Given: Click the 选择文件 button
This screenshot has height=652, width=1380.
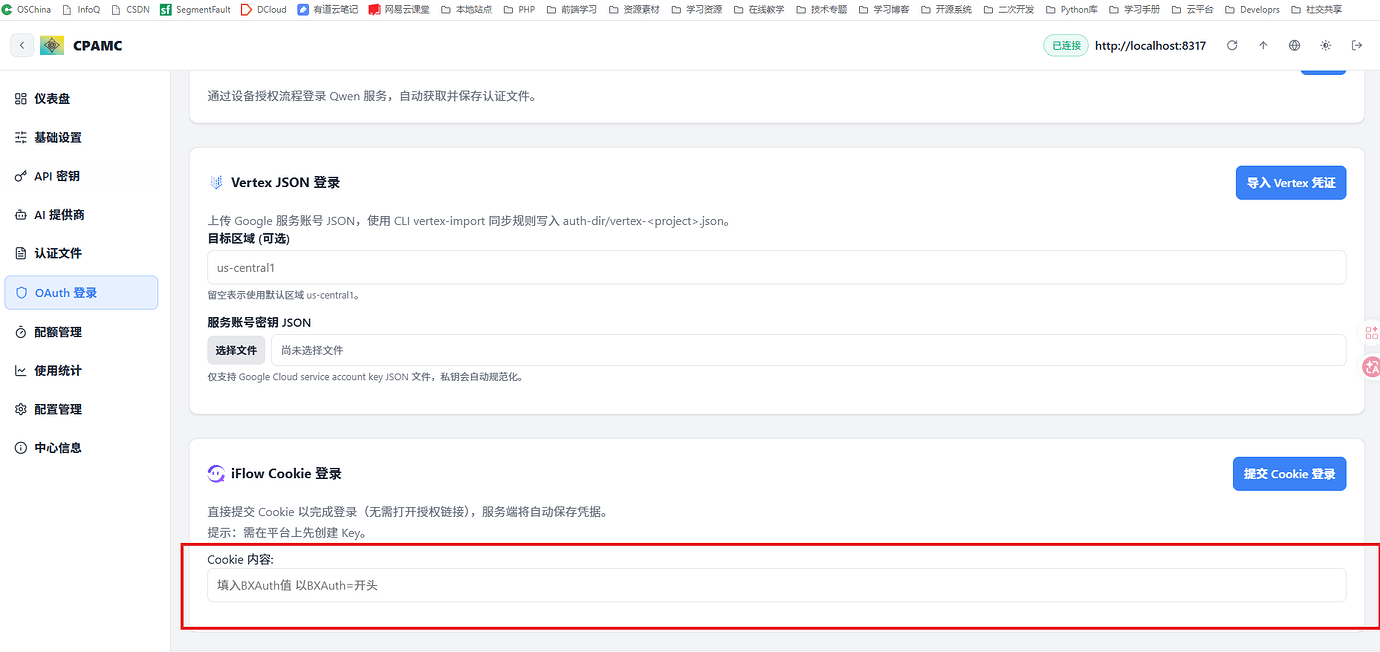Looking at the screenshot, I should pyautogui.click(x=236, y=350).
